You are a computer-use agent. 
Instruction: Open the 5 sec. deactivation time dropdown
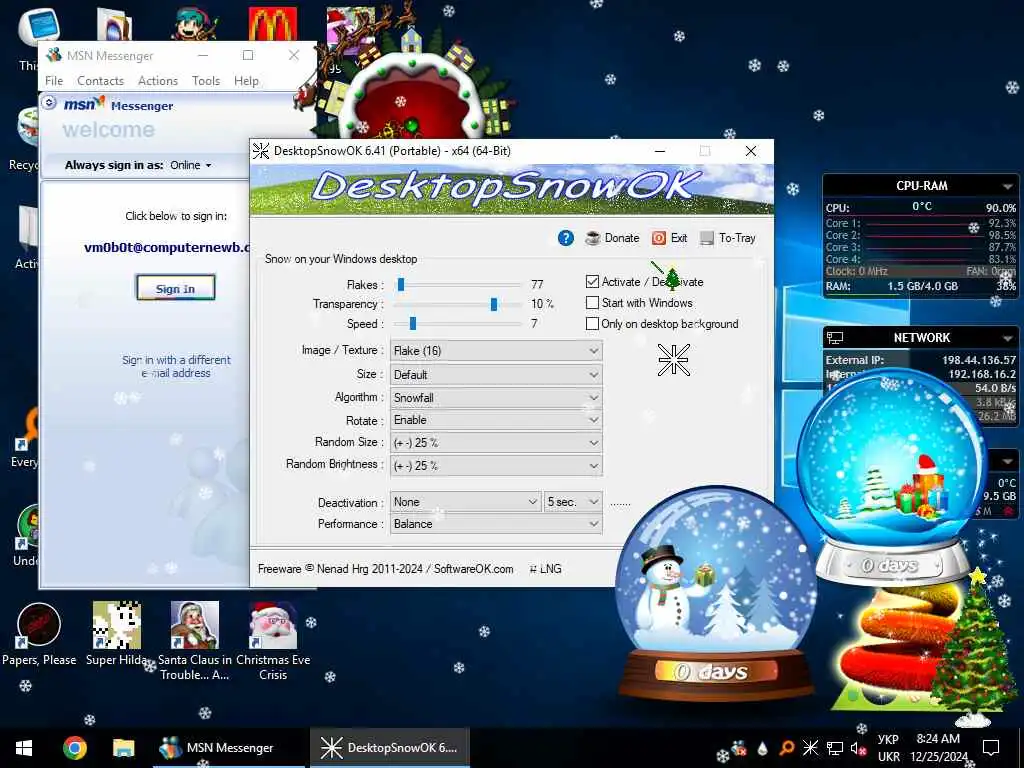coord(573,502)
